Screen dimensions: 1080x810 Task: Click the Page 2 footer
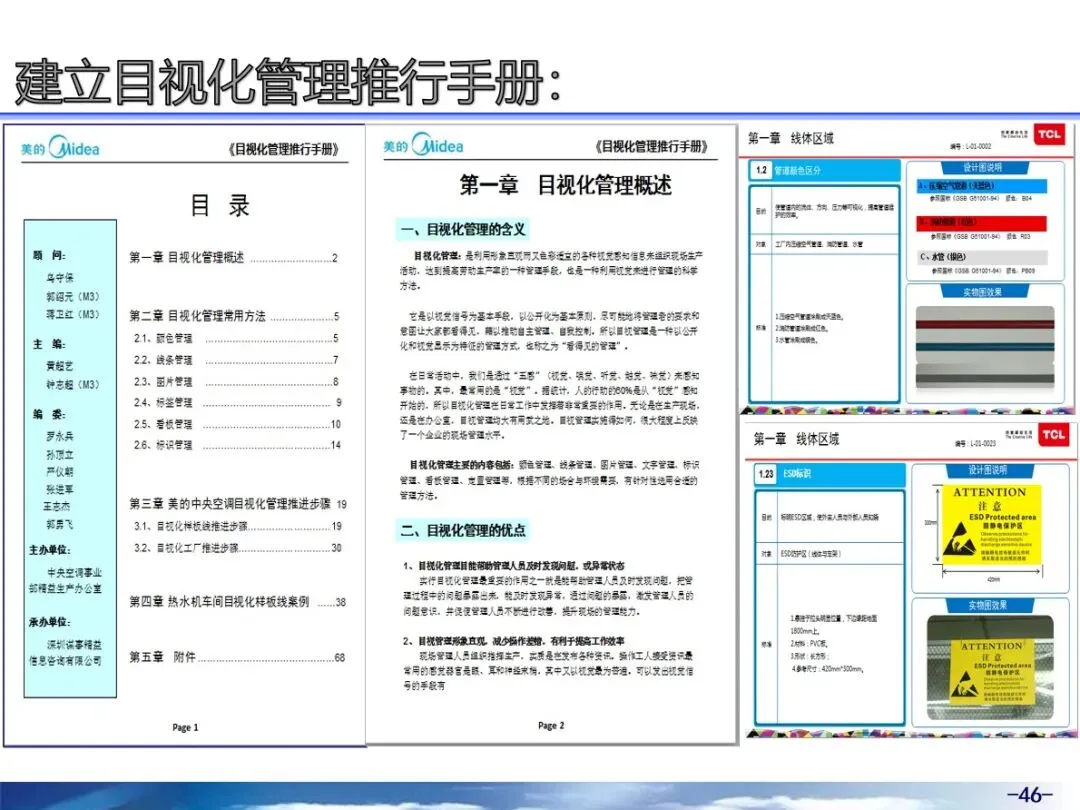pyautogui.click(x=551, y=725)
